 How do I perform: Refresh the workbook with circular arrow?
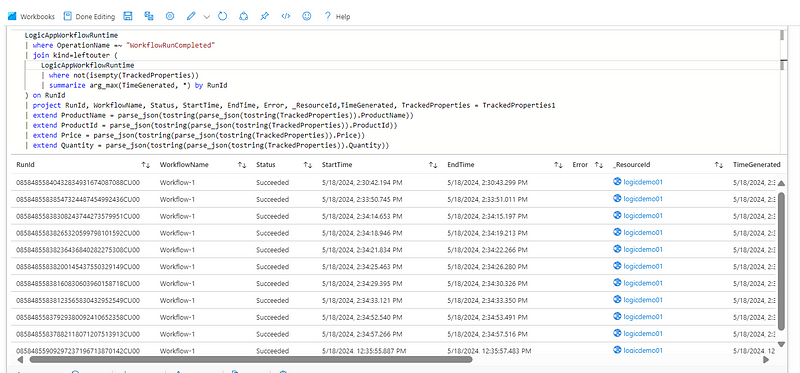222,16
